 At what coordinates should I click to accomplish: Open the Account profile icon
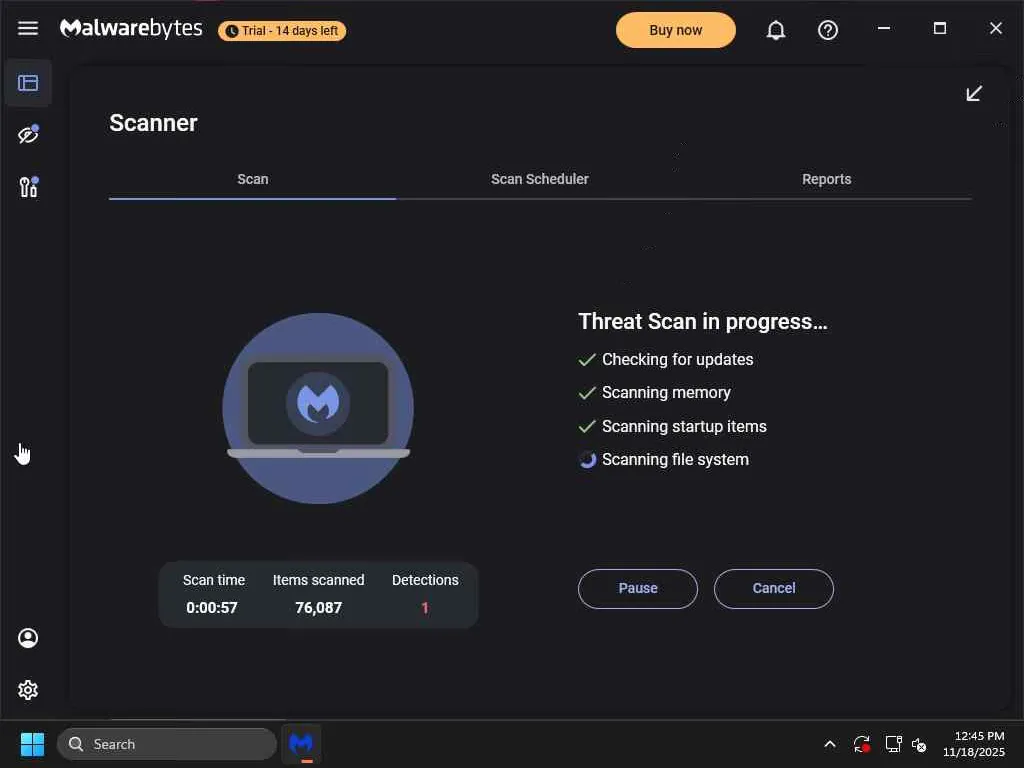pos(28,638)
